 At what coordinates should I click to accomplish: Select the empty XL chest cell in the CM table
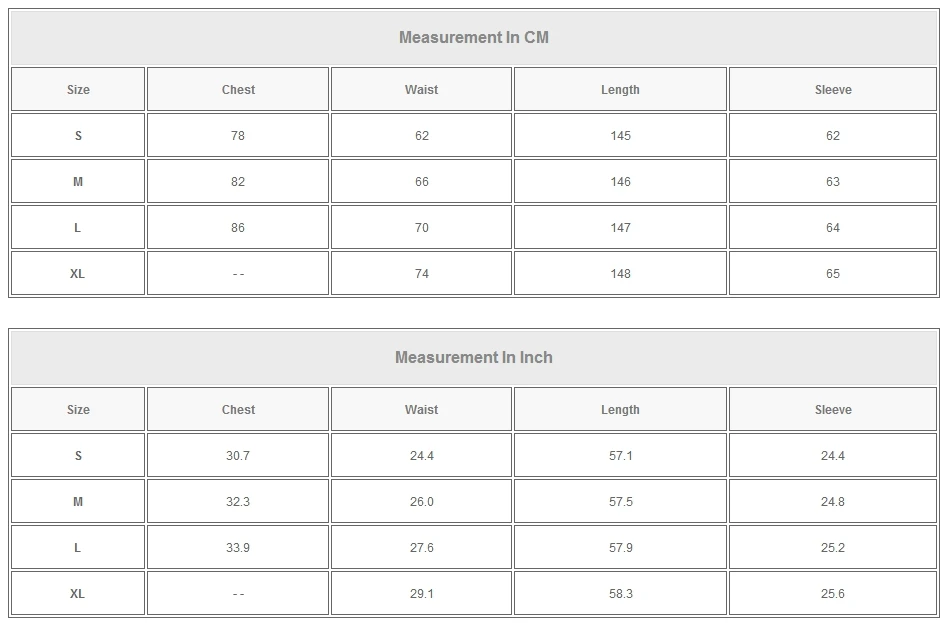tap(238, 274)
